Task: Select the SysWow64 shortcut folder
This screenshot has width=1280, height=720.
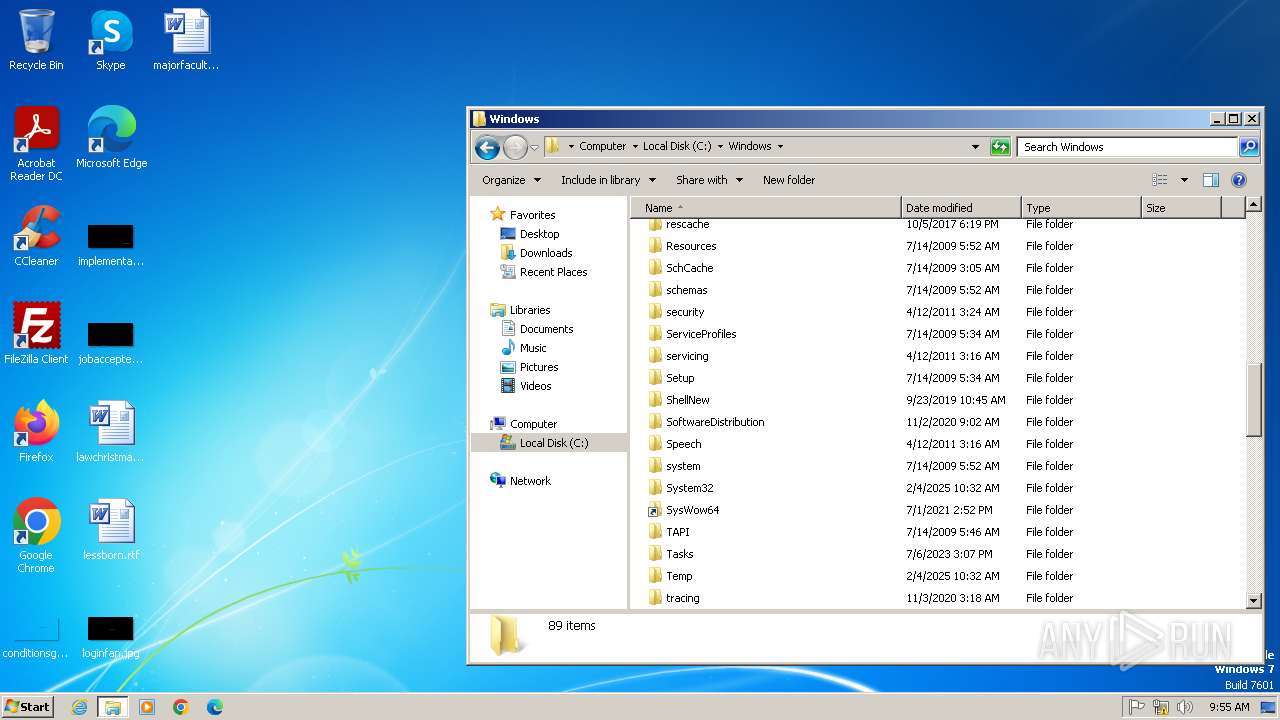Action: pos(692,510)
